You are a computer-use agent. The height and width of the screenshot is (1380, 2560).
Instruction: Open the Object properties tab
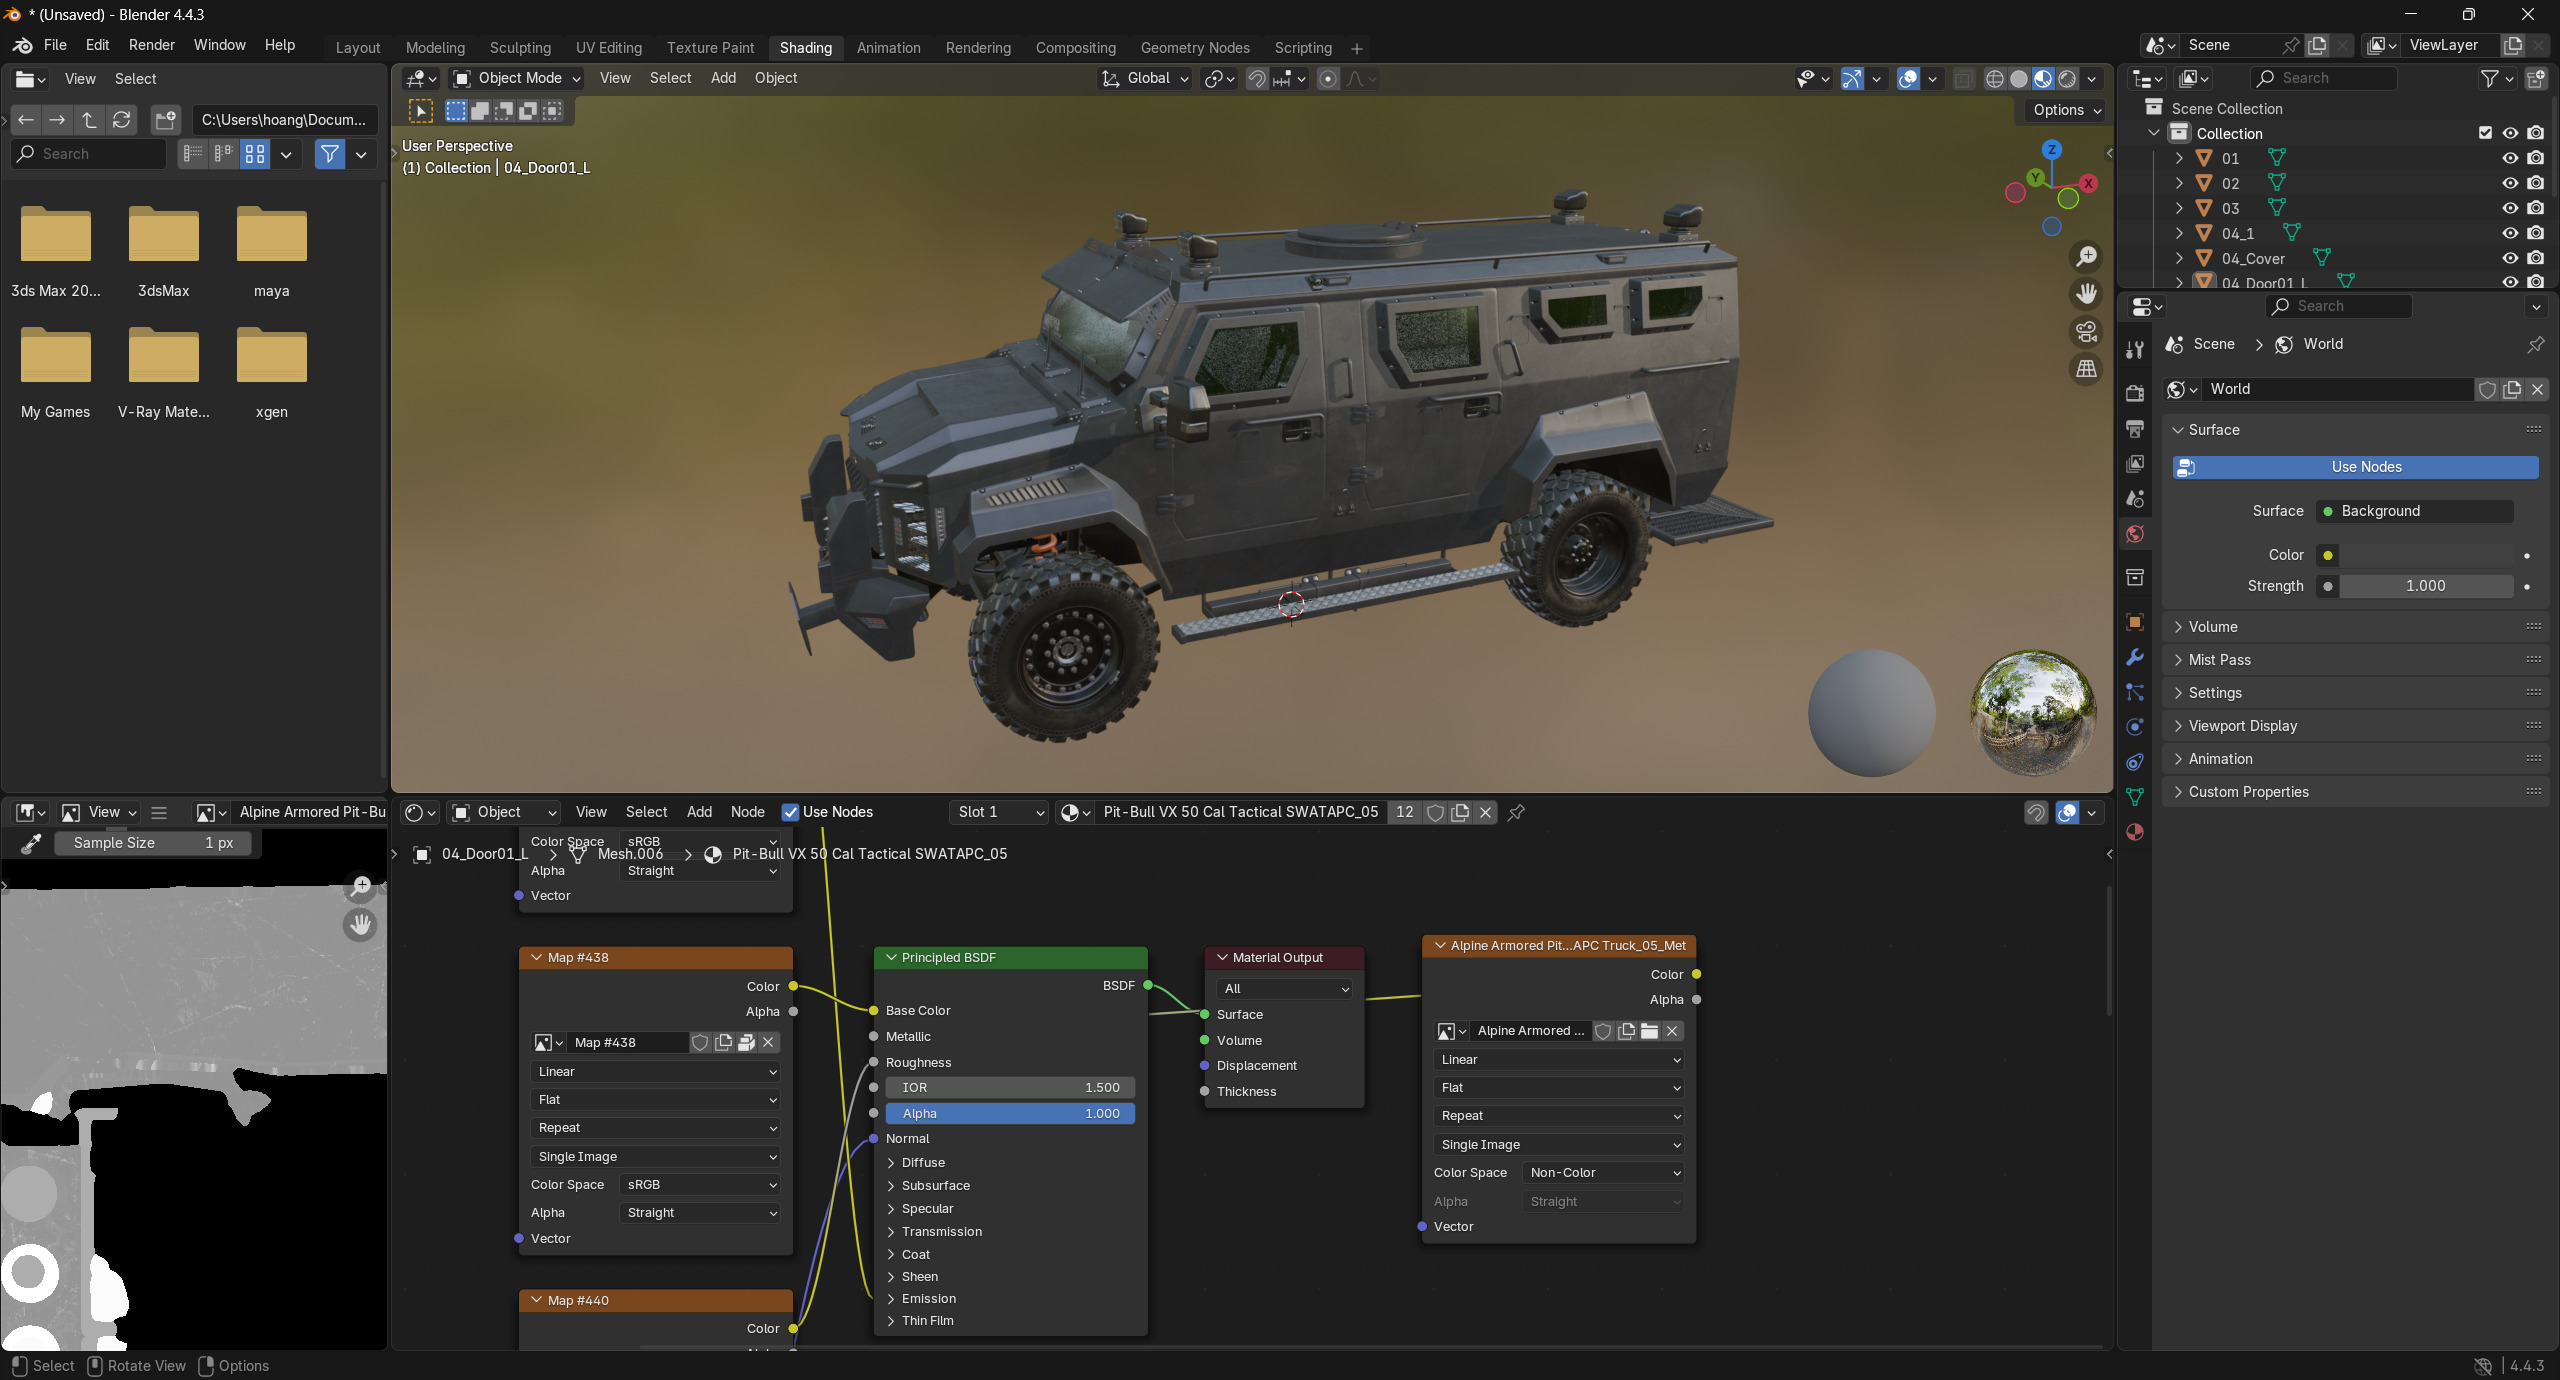tap(2135, 622)
